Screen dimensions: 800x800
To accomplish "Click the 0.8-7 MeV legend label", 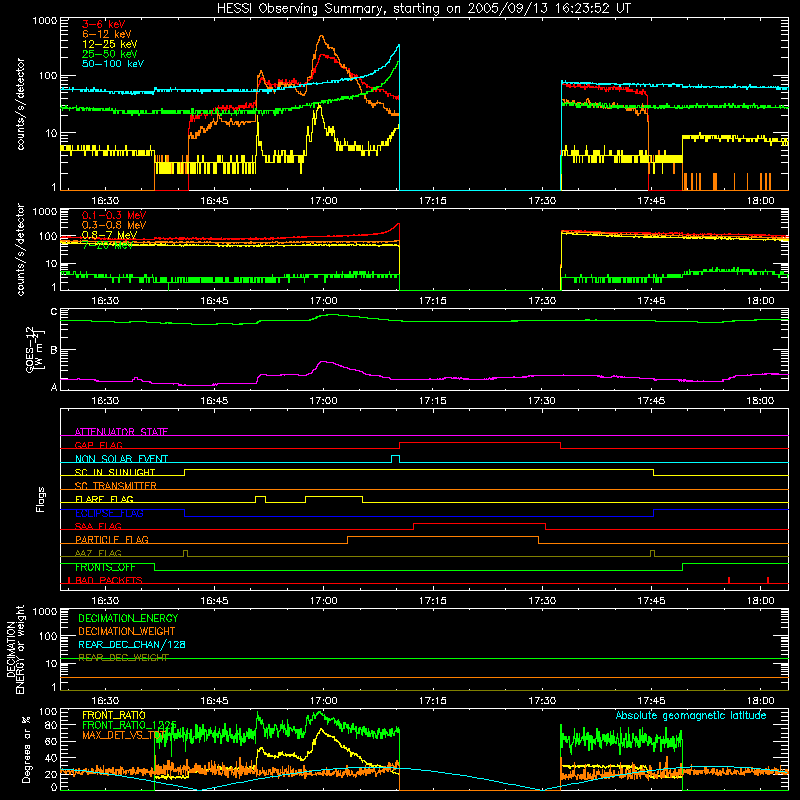I will tap(109, 235).
